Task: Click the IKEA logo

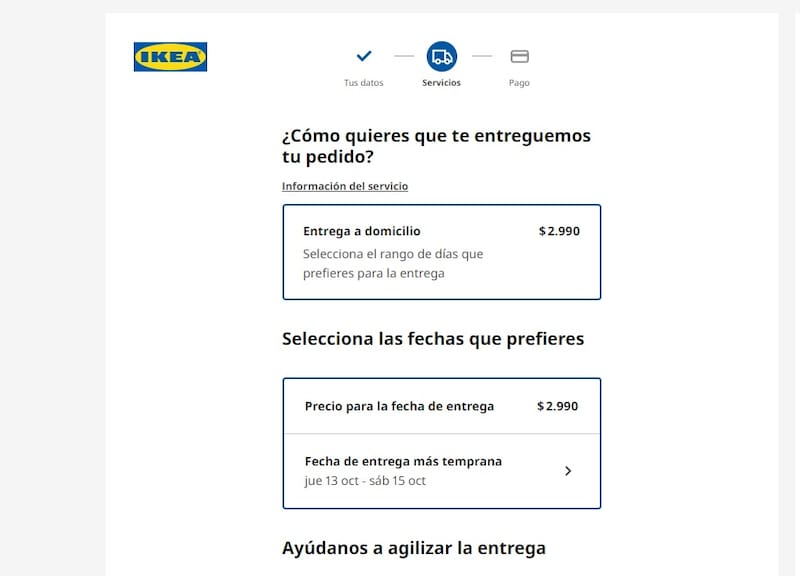Action: pos(170,57)
